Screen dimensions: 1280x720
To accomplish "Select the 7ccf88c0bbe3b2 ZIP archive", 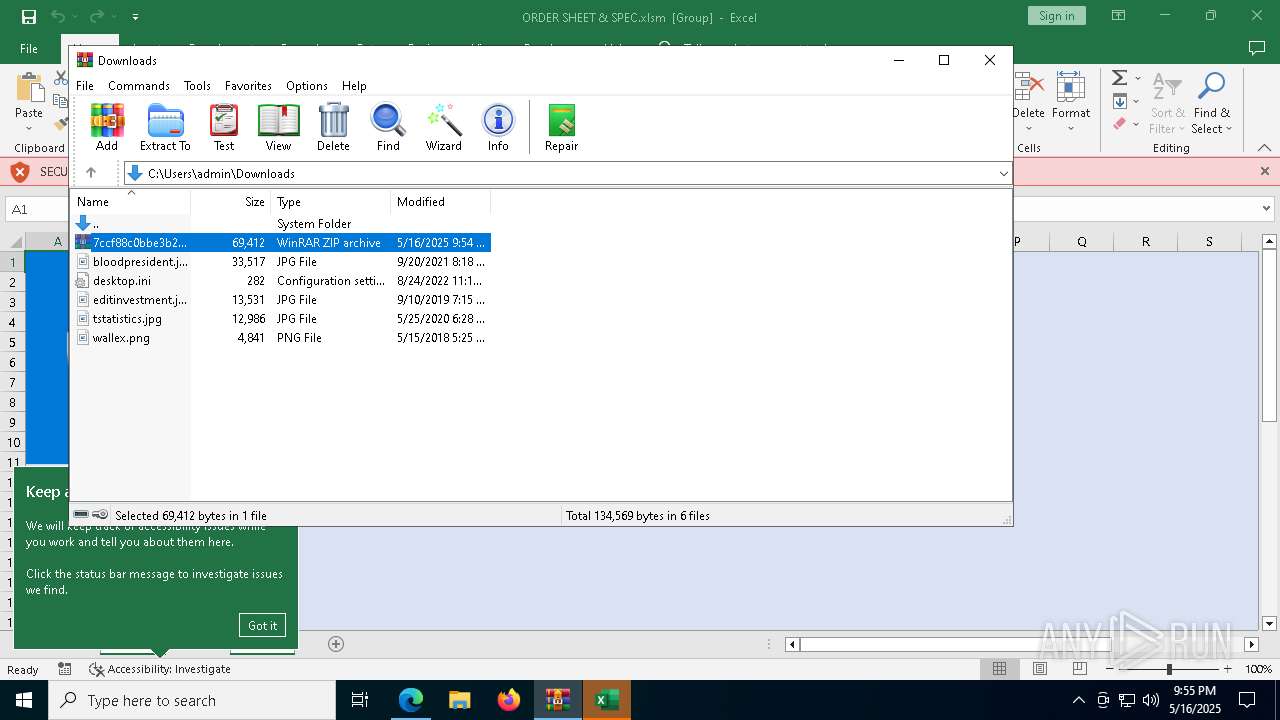I will (x=281, y=243).
